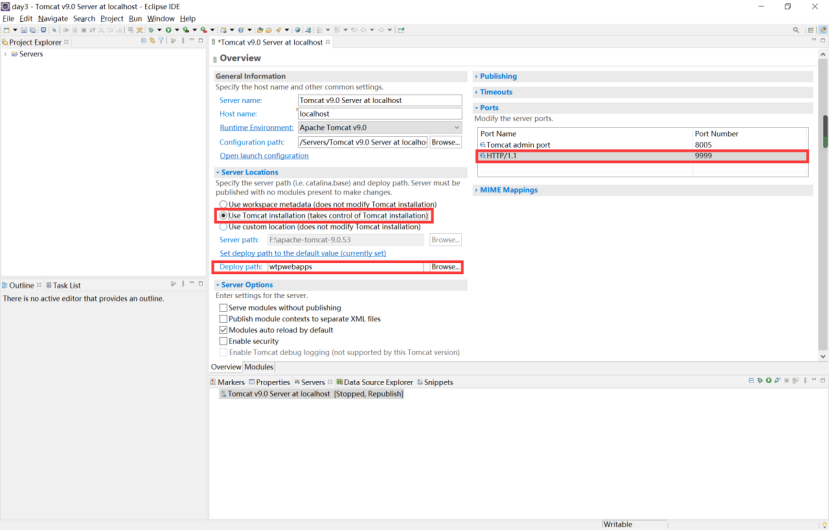The width and height of the screenshot is (830, 530).
Task: Uncheck Modules auto reload by default
Action: click(223, 330)
